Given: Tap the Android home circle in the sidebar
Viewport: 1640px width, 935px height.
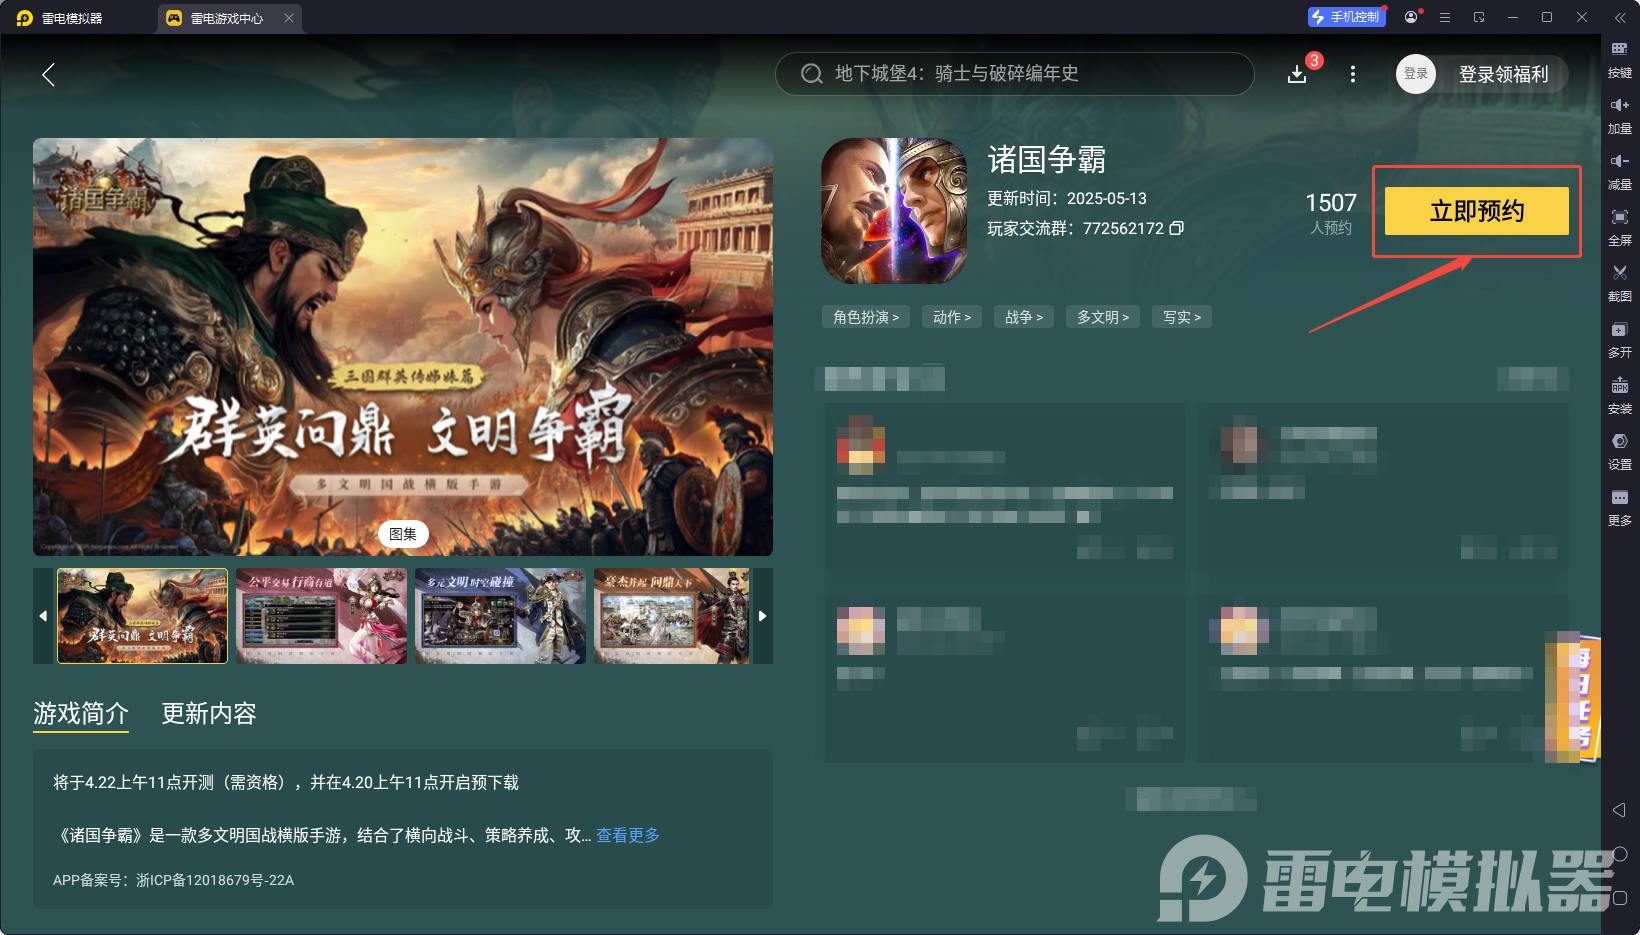Looking at the screenshot, I should pyautogui.click(x=1620, y=854).
